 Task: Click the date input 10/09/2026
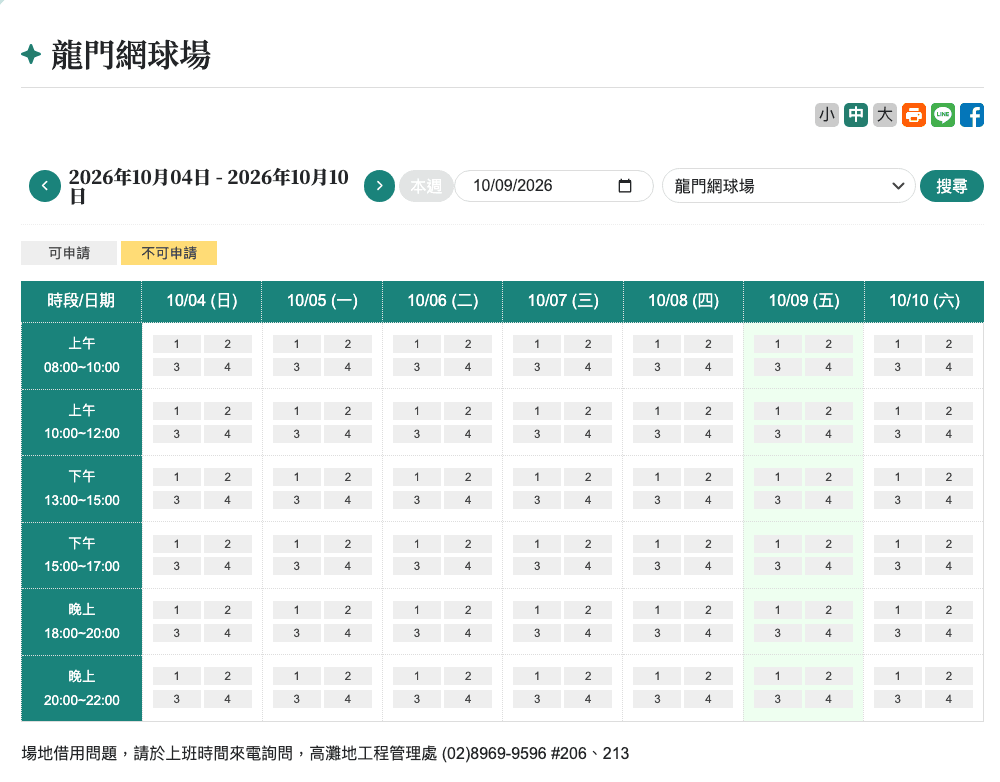click(x=554, y=186)
